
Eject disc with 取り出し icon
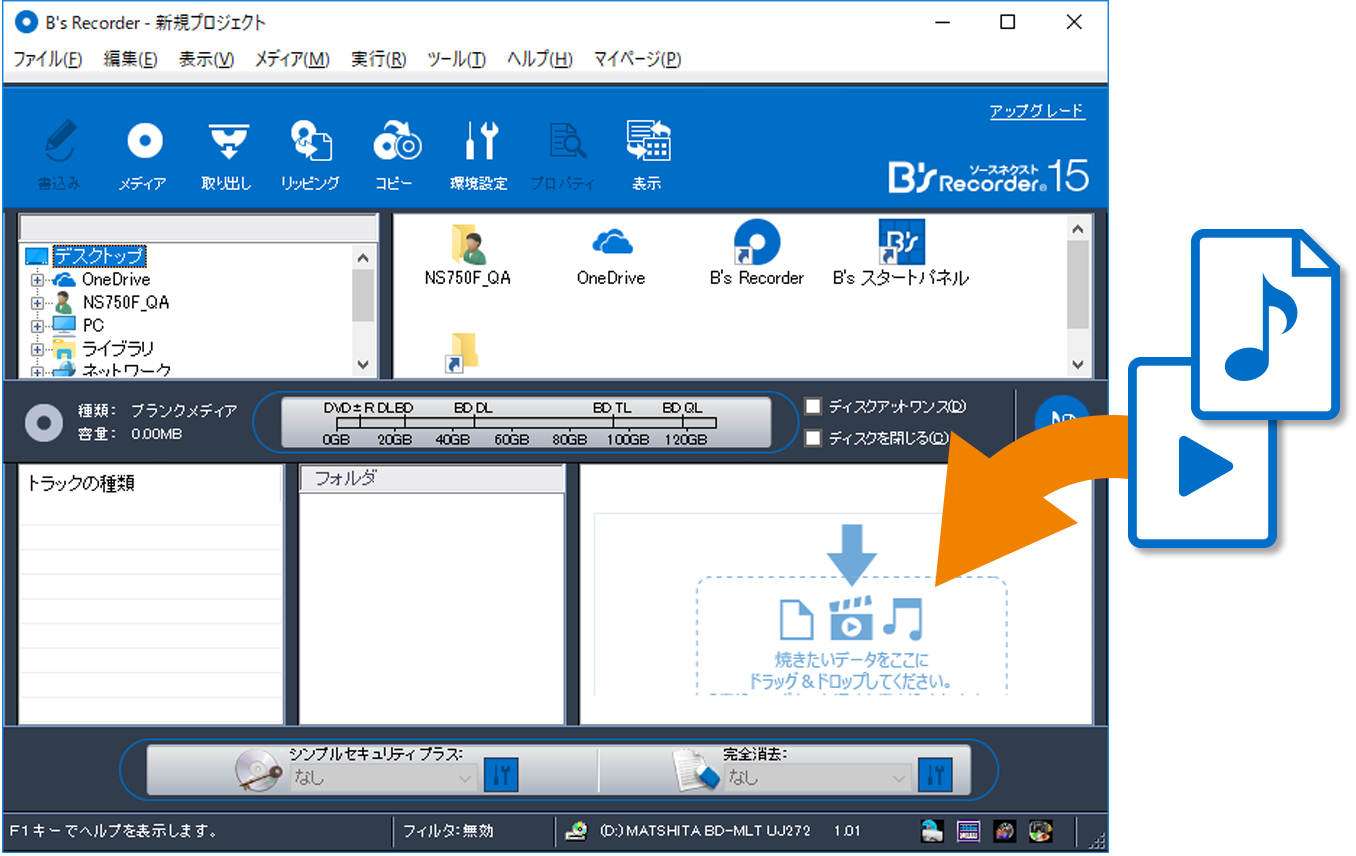pyautogui.click(x=228, y=142)
